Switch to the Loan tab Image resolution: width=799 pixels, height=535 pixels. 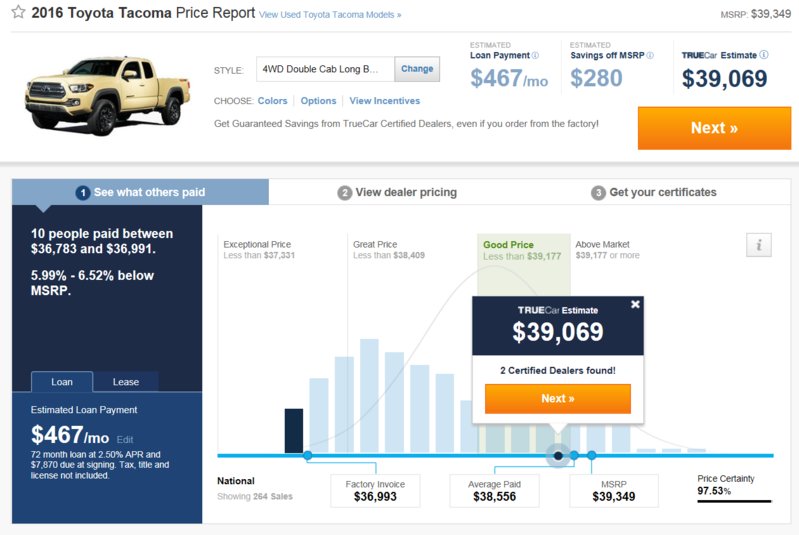point(62,382)
